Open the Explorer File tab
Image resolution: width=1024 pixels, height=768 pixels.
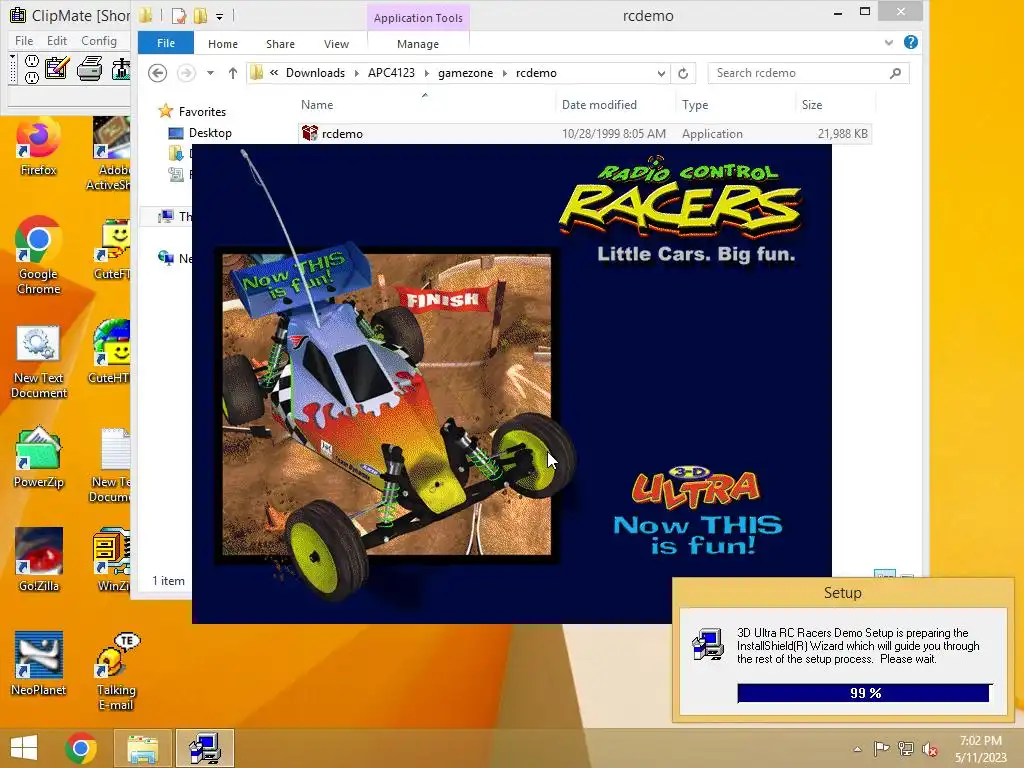tap(166, 43)
